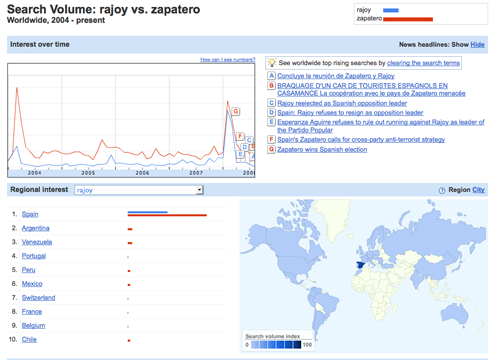Click the G marker beside the Zapatero wins headline
500x360 pixels.
point(271,149)
